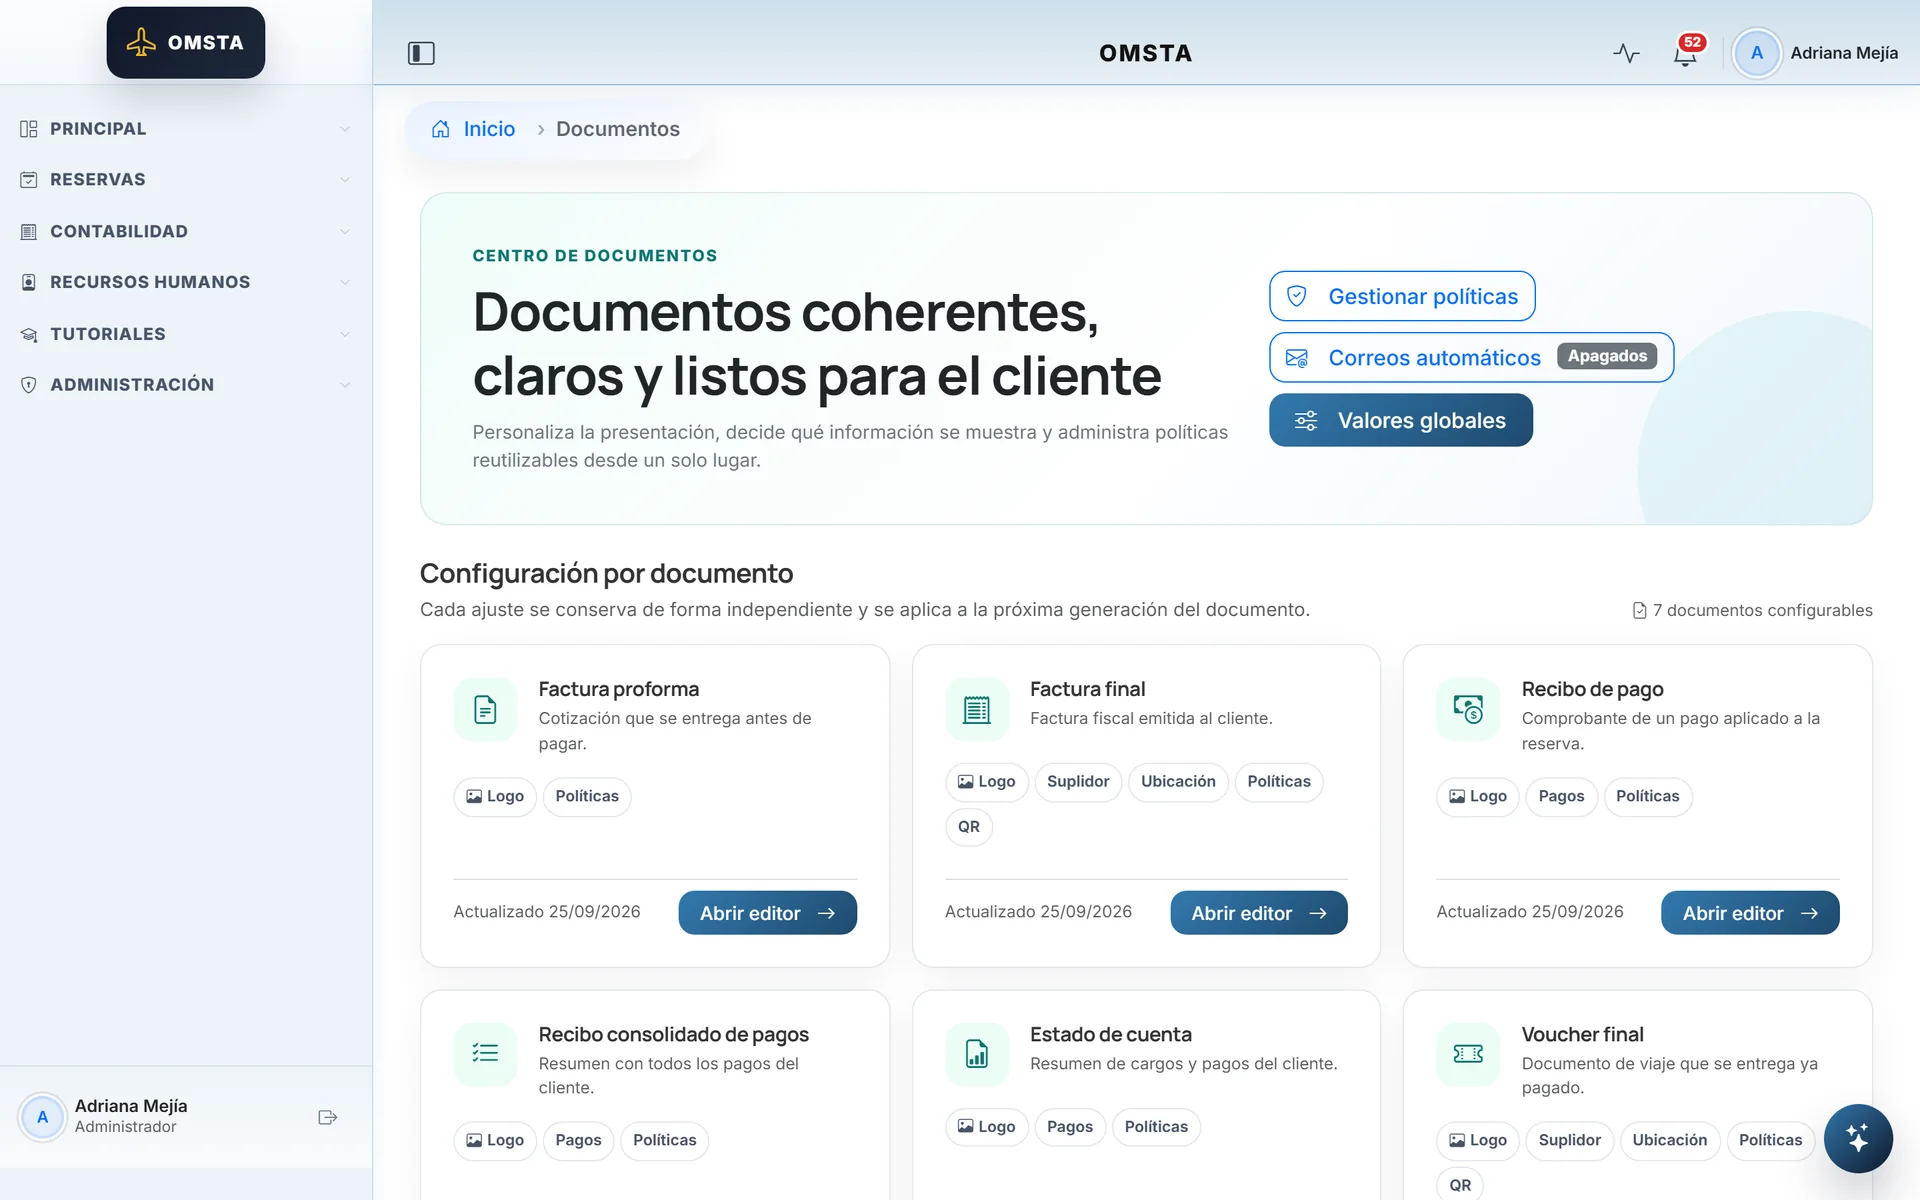Expand the RECURSOS HUMANOS chevron
Screen dimensions: 1920x1200
345,282
